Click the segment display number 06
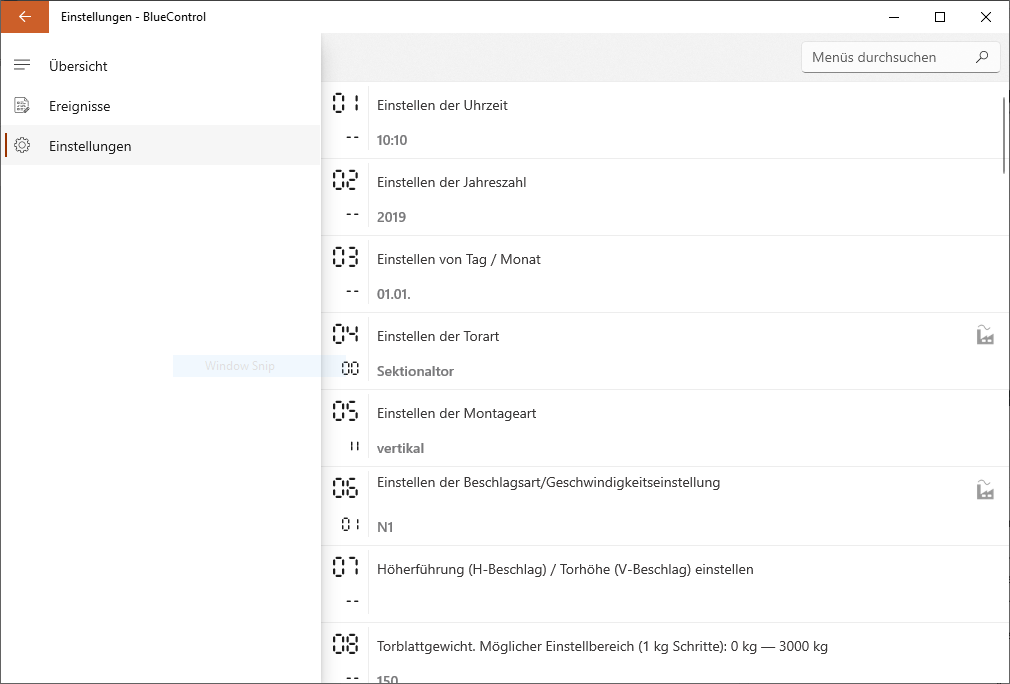The image size is (1010, 684). coord(345,488)
